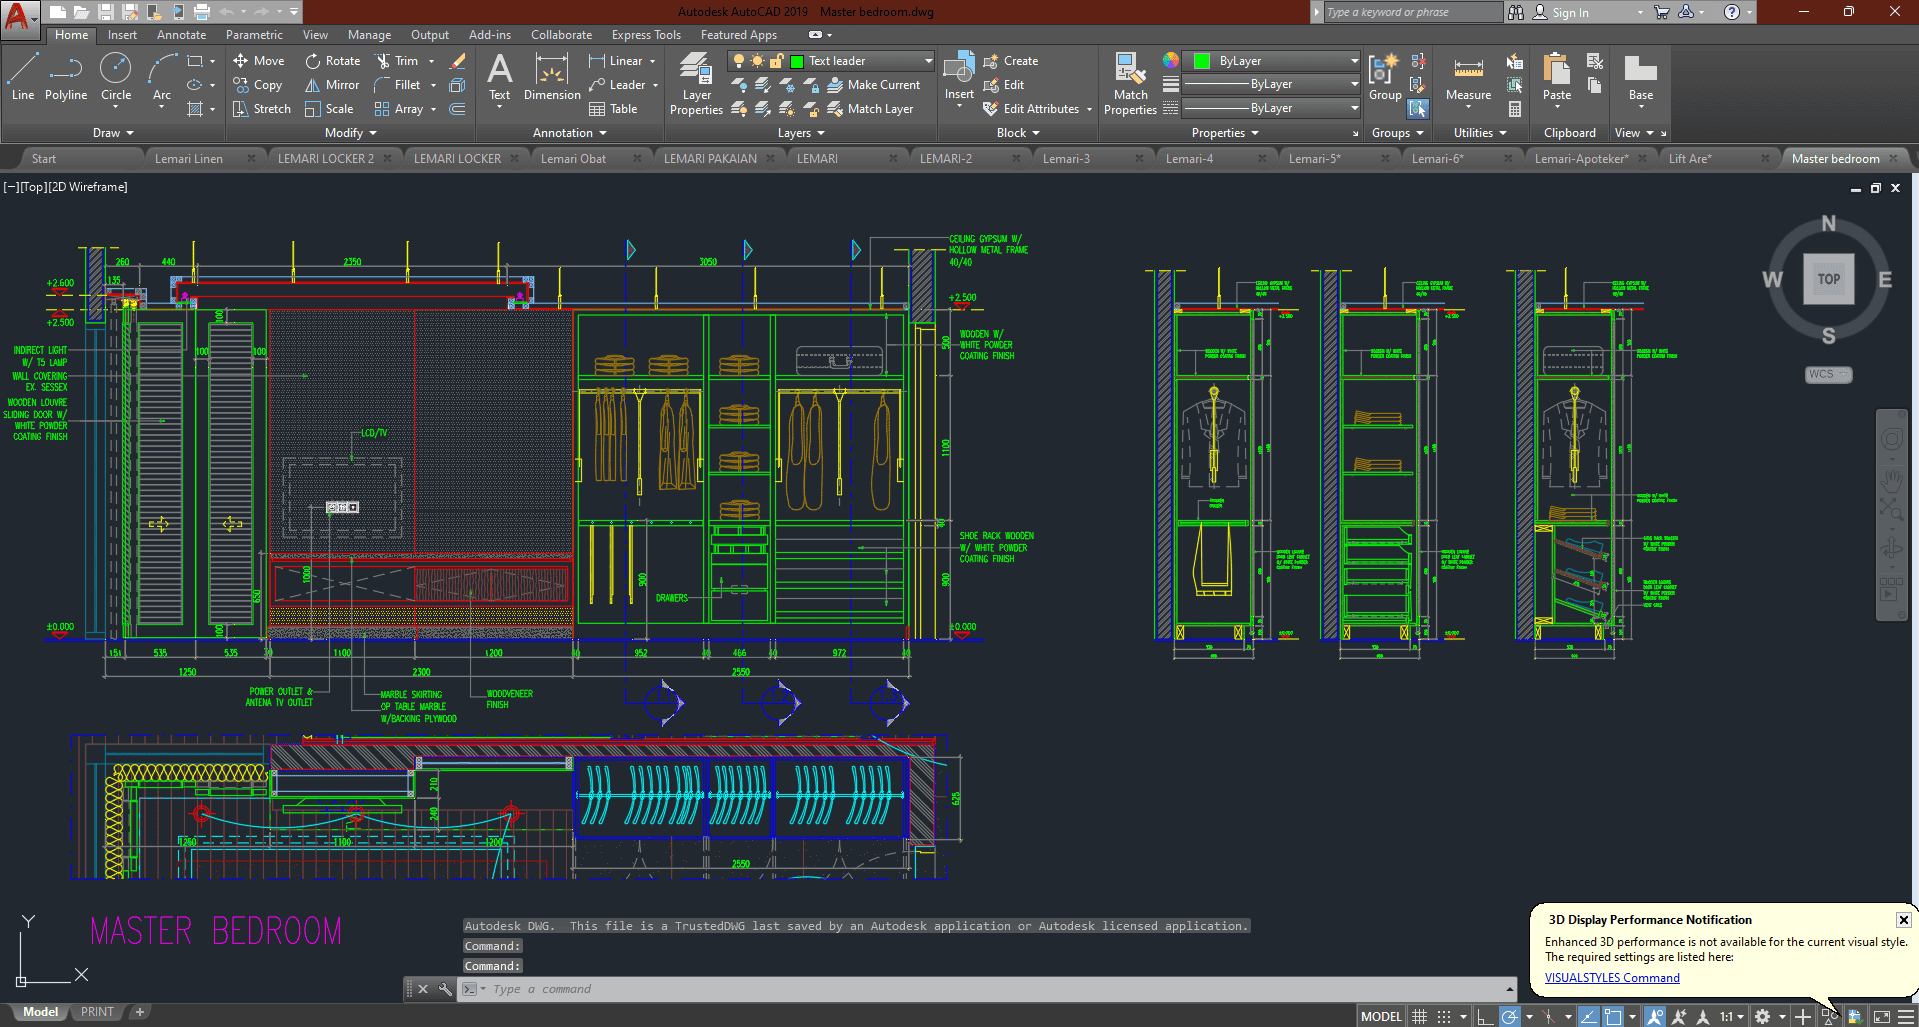
Task: Open the Measure utility
Action: [1468, 78]
